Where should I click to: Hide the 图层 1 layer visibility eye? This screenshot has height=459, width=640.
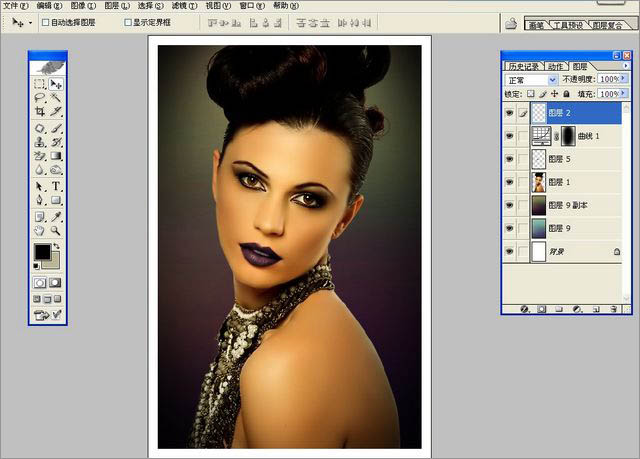click(x=510, y=182)
